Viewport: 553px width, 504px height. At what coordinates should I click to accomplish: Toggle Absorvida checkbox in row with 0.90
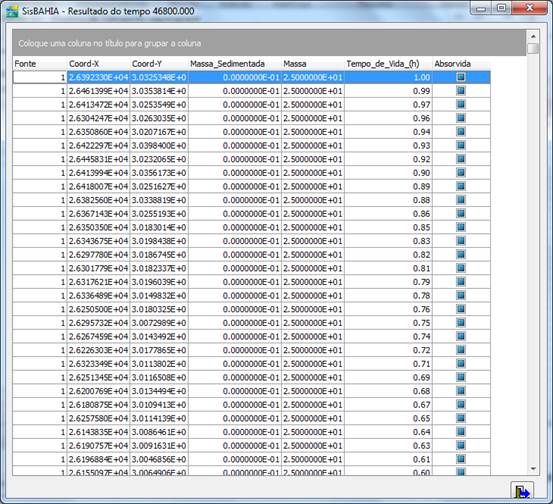(x=461, y=172)
